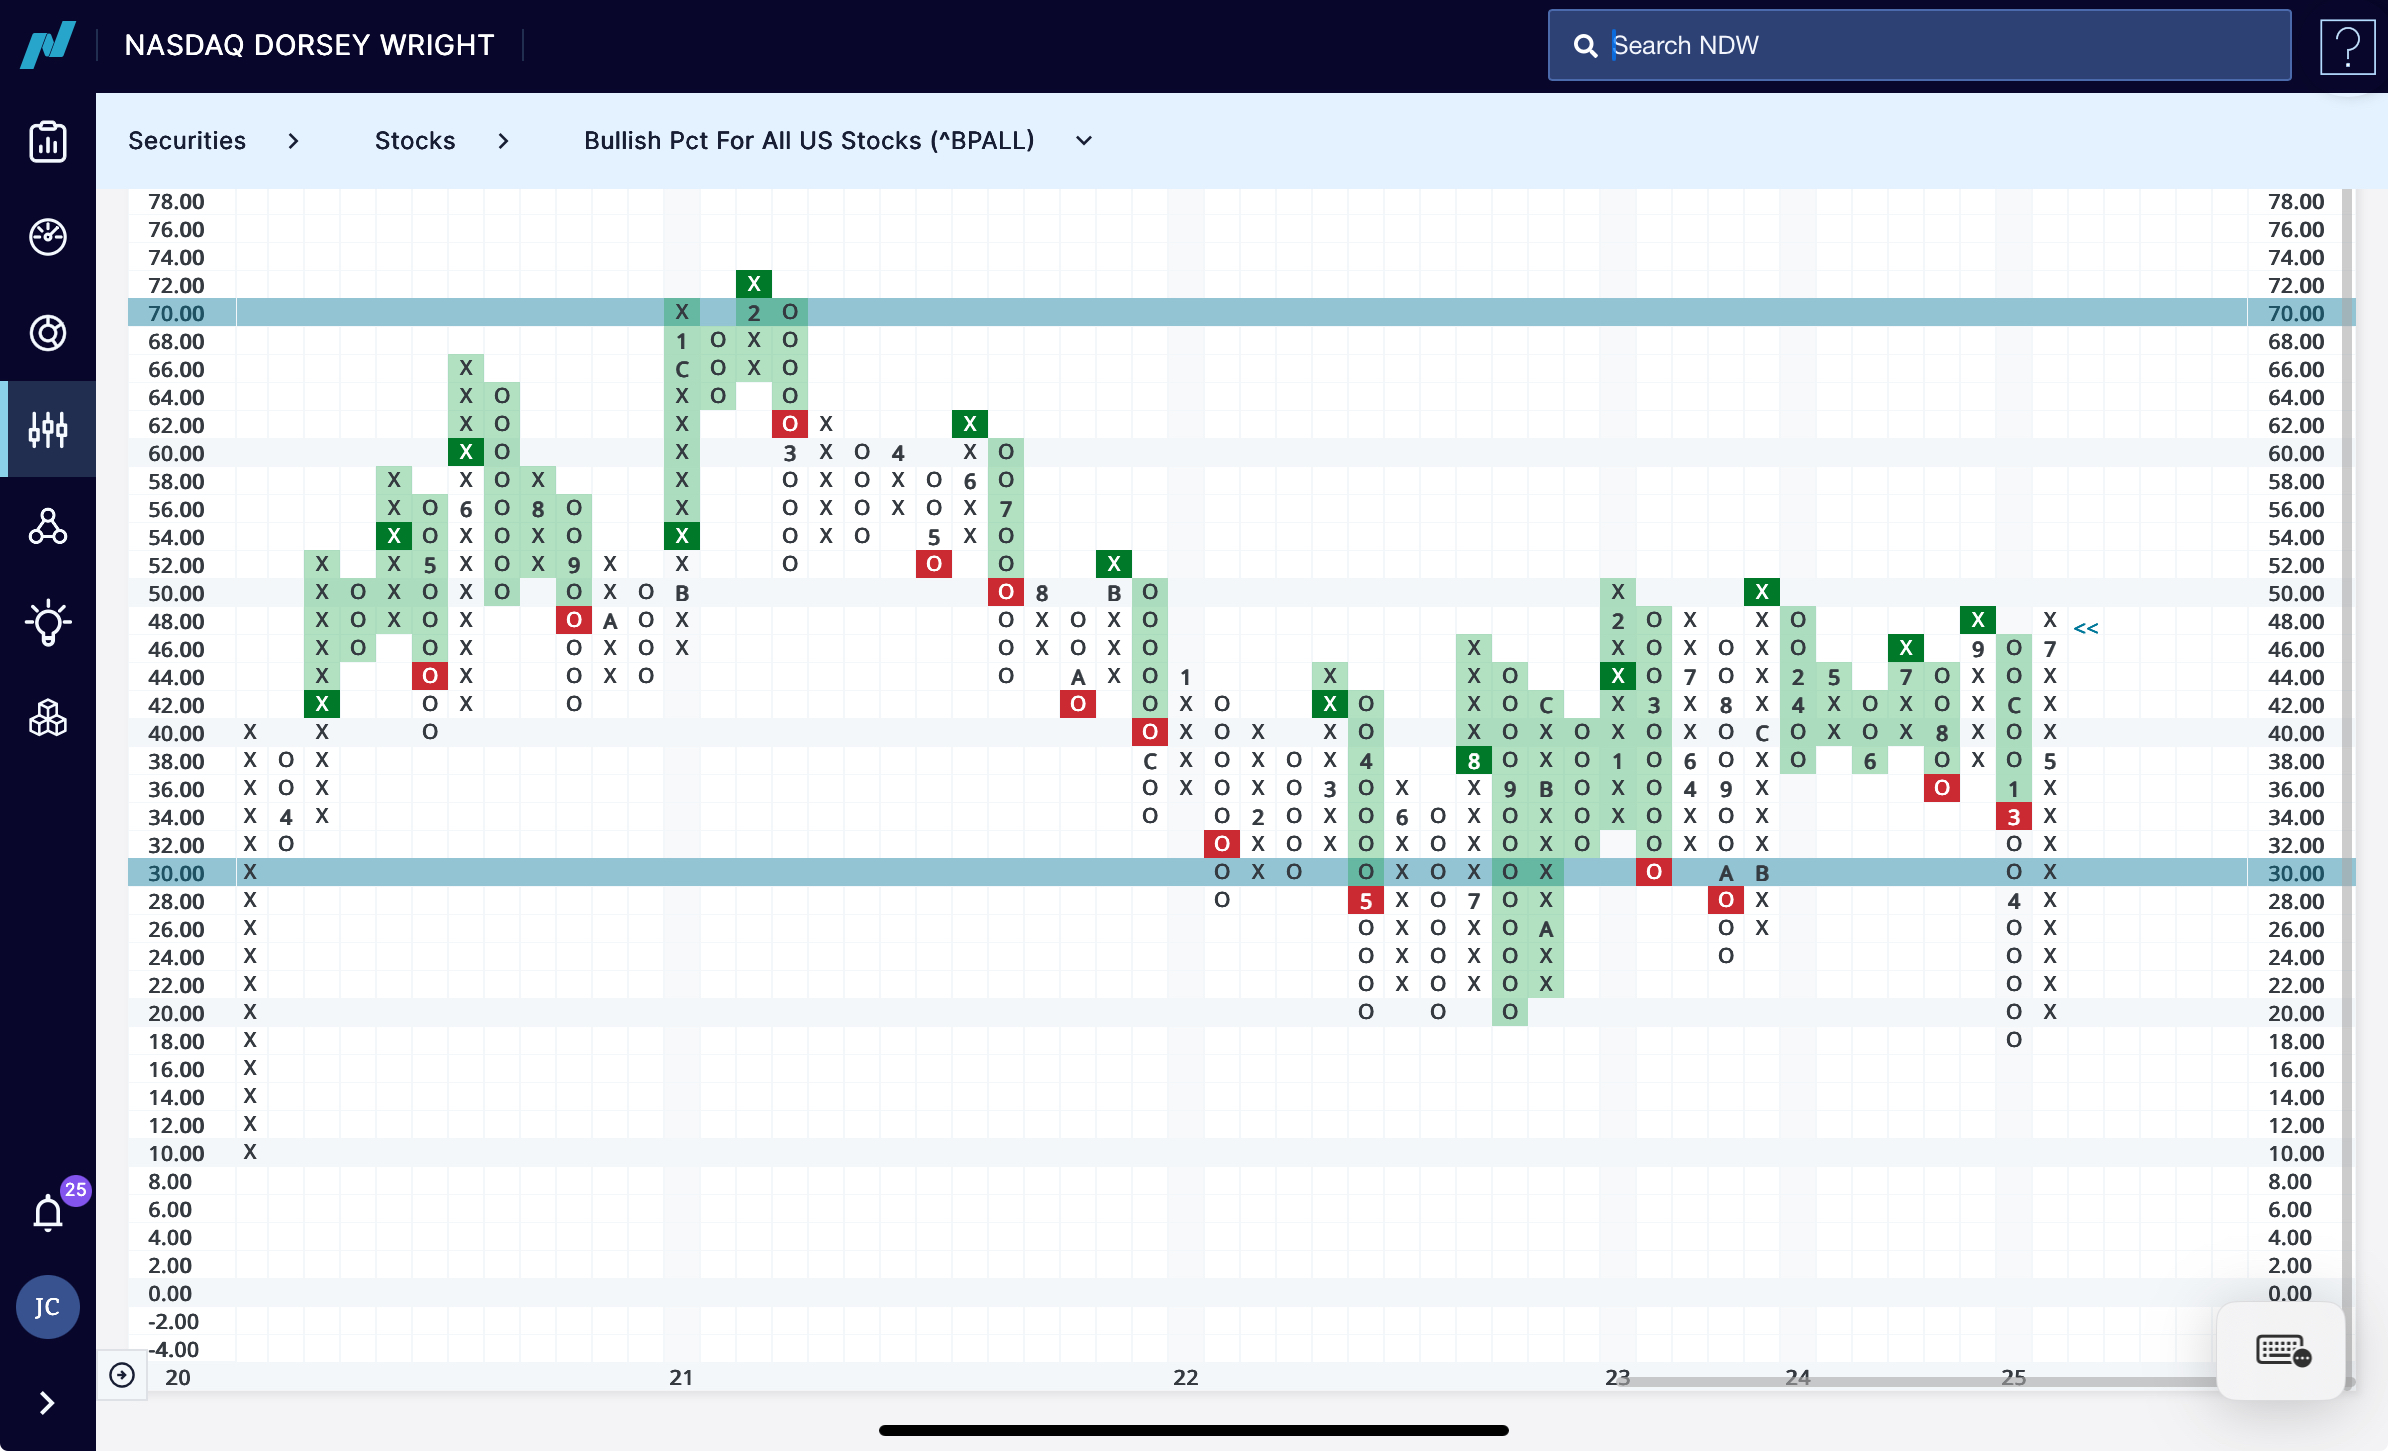Open the dashboard gauge sidebar icon
Viewport: 2388px width, 1451px height.
click(x=48, y=237)
